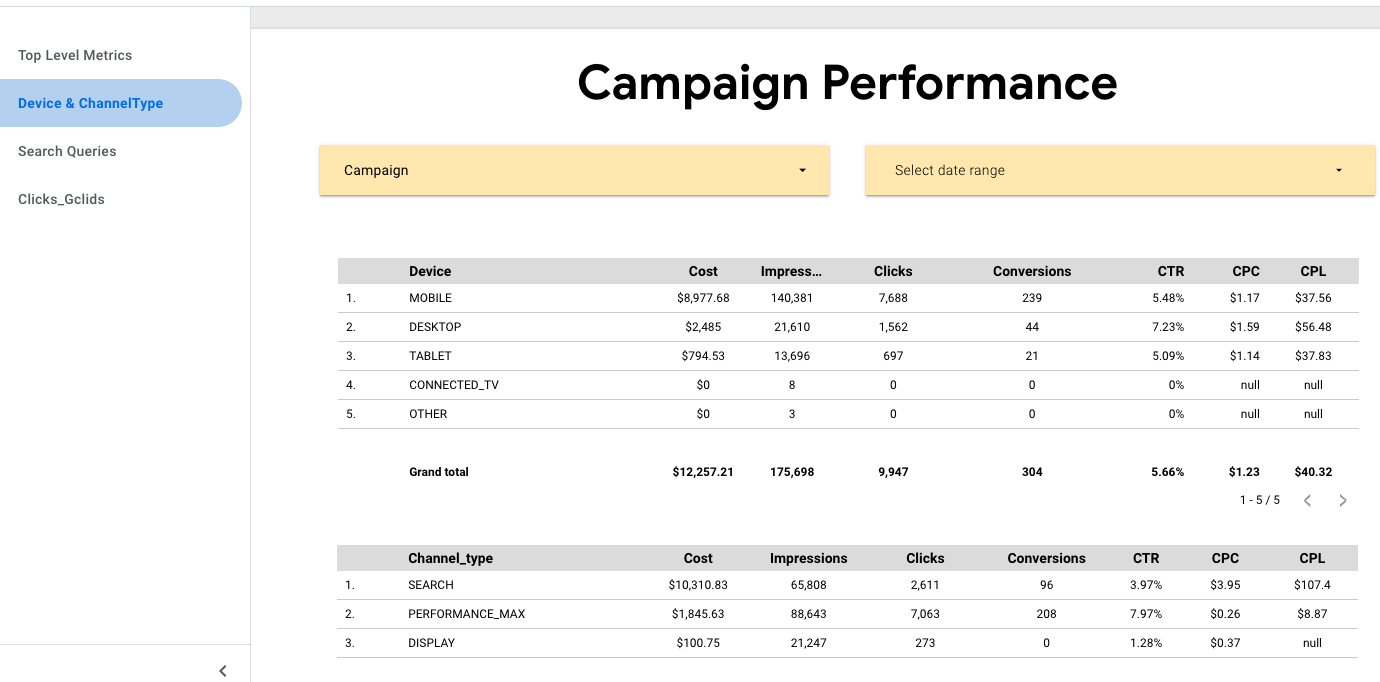Image resolution: width=1380 pixels, height=682 pixels.
Task: Open the Clicks_Gclids page
Action: (x=61, y=199)
